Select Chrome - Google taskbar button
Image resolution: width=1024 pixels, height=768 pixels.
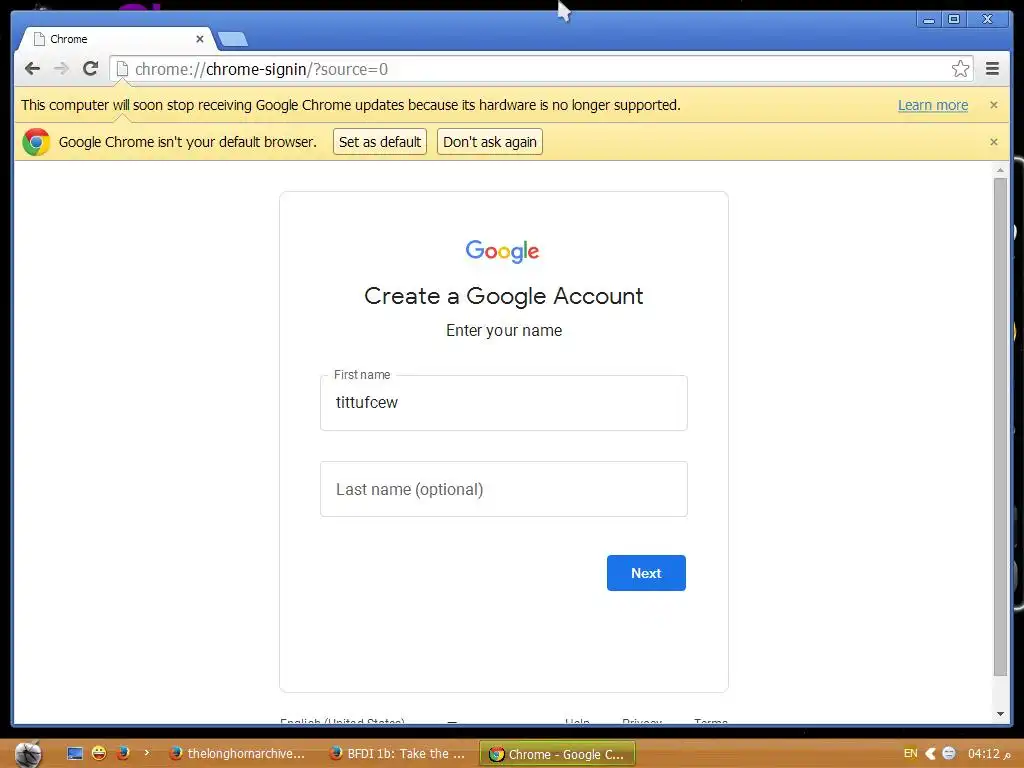[x=557, y=754]
